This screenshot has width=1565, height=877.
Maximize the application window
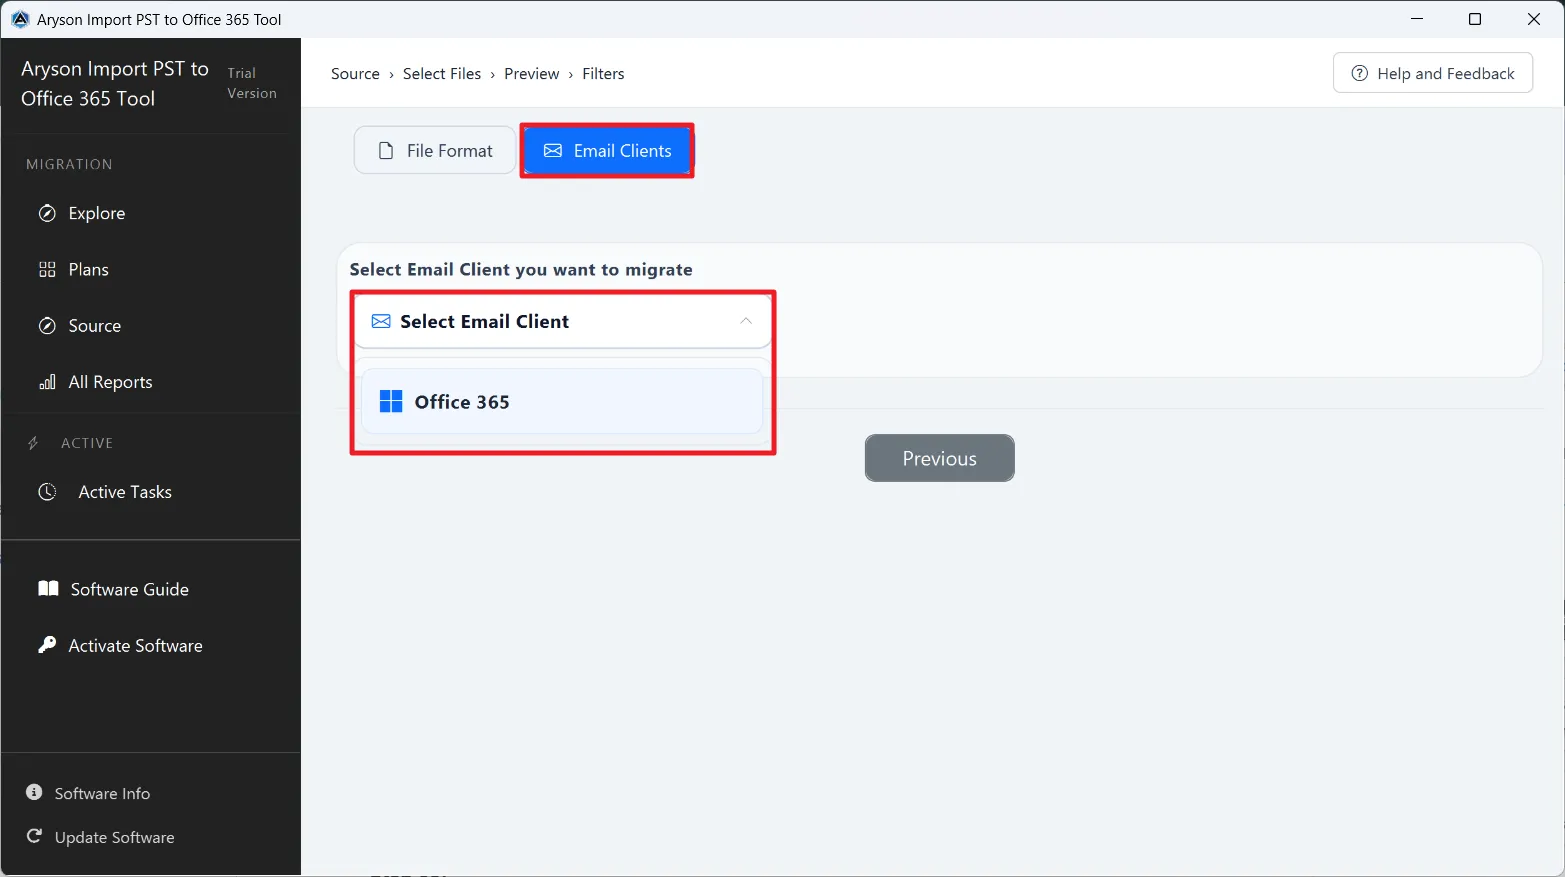1475,19
